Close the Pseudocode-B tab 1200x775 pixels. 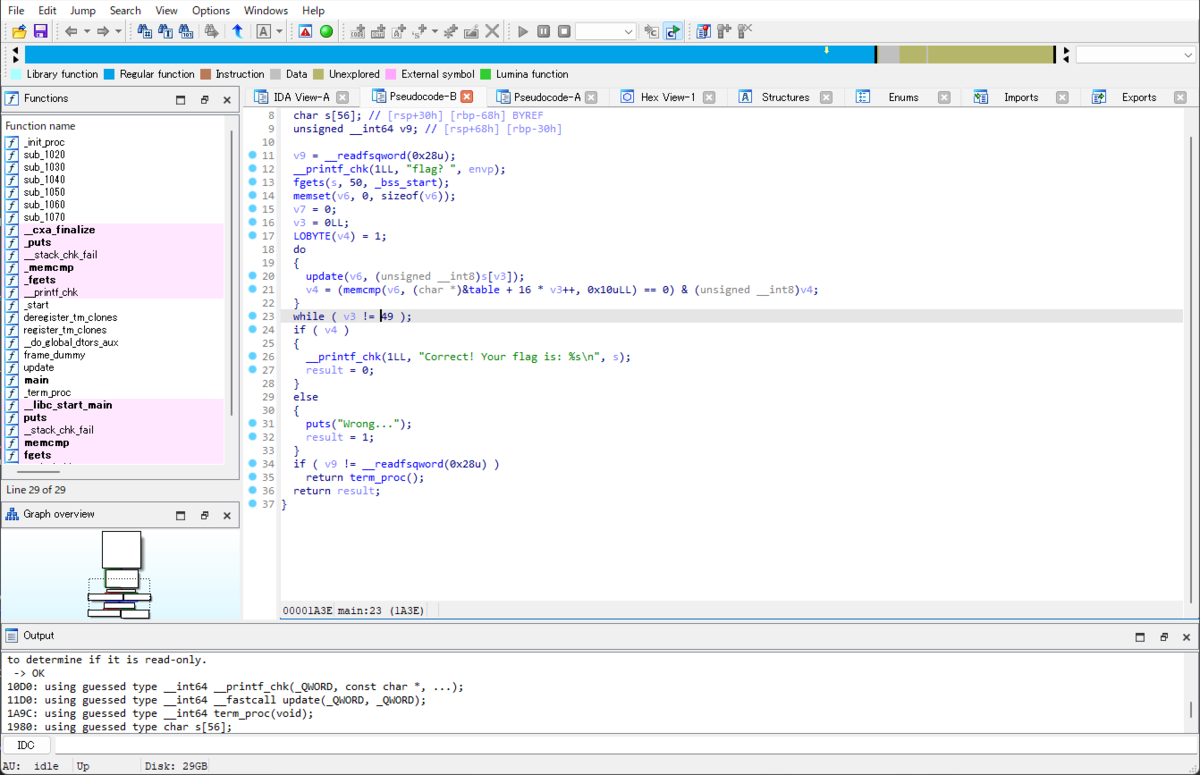(466, 96)
